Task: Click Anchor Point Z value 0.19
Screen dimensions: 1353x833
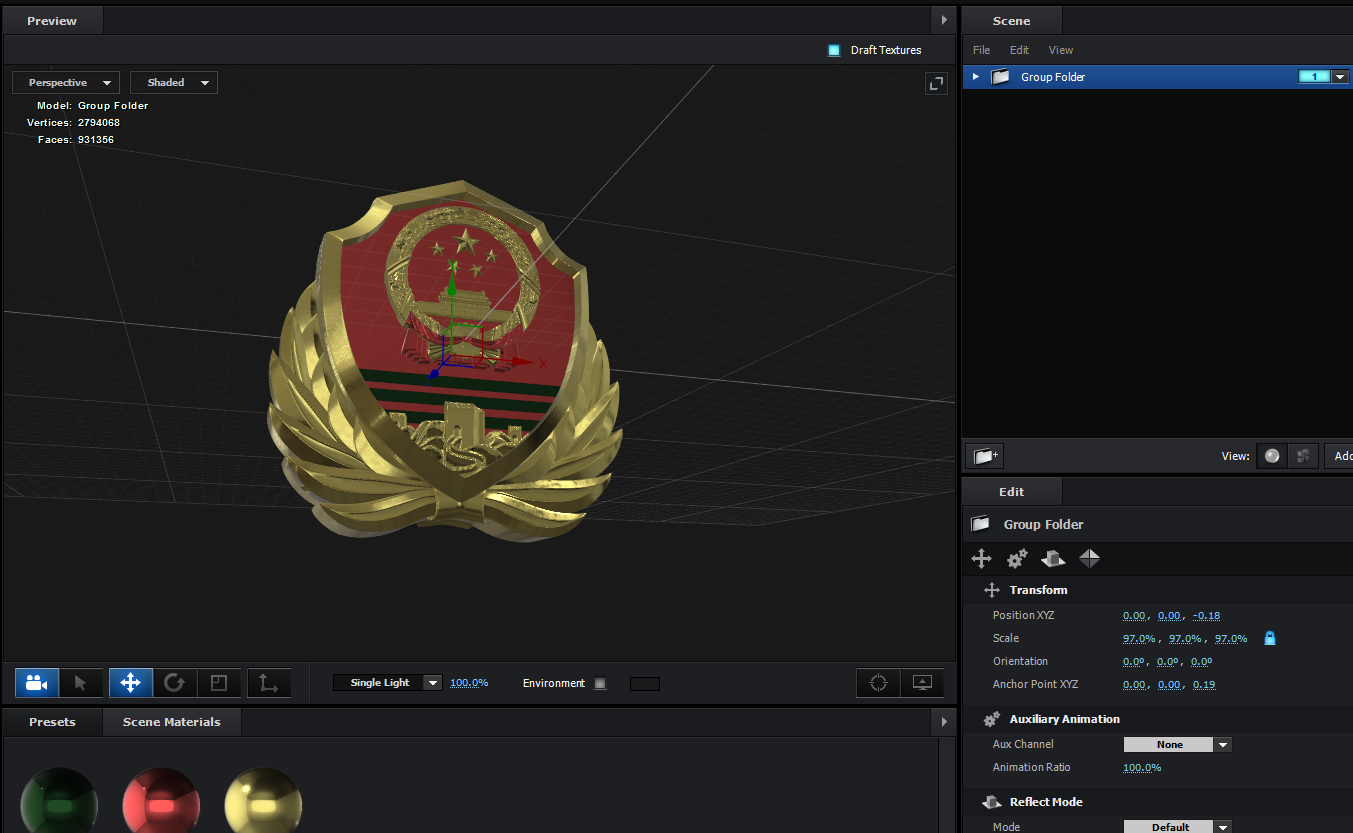Action: (x=1204, y=685)
